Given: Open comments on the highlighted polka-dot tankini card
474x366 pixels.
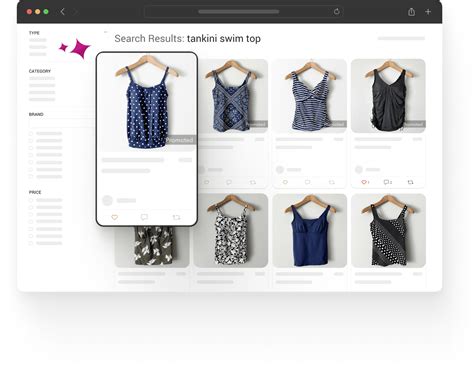Looking at the screenshot, I should (144, 217).
